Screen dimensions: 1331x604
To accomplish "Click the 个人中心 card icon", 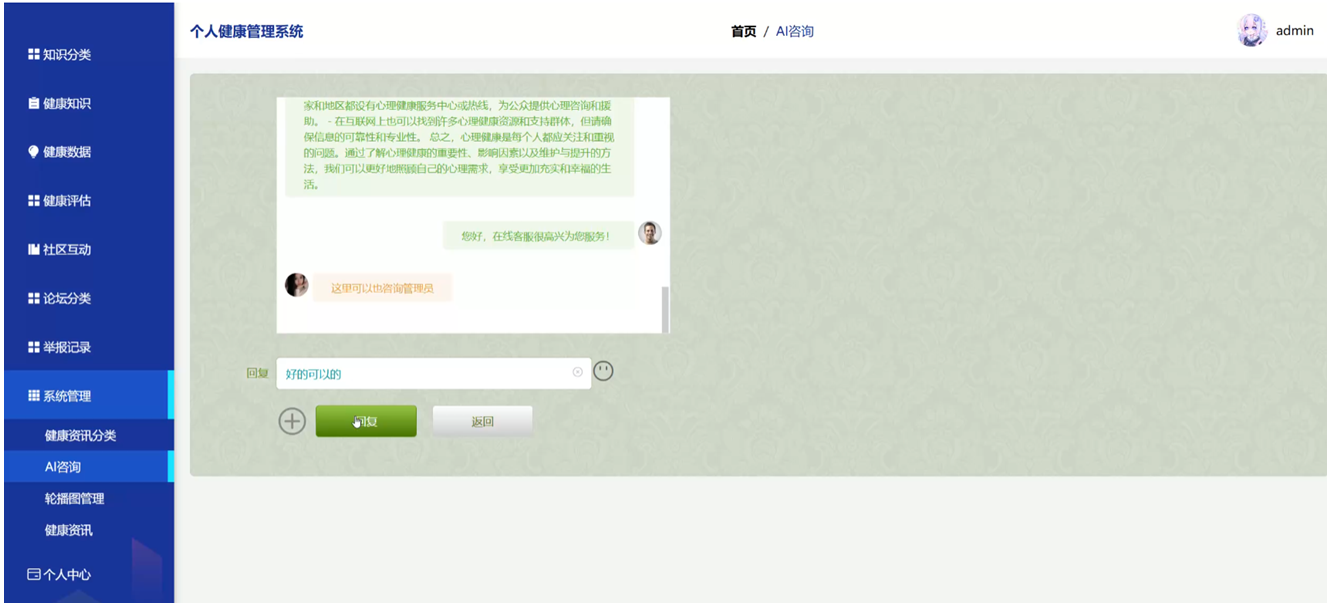I will 34,575.
